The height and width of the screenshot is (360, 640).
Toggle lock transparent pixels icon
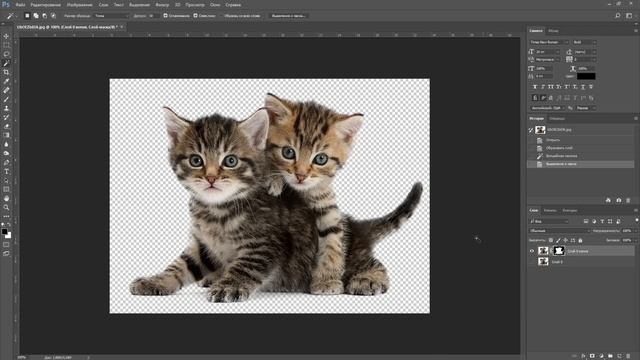[551, 240]
